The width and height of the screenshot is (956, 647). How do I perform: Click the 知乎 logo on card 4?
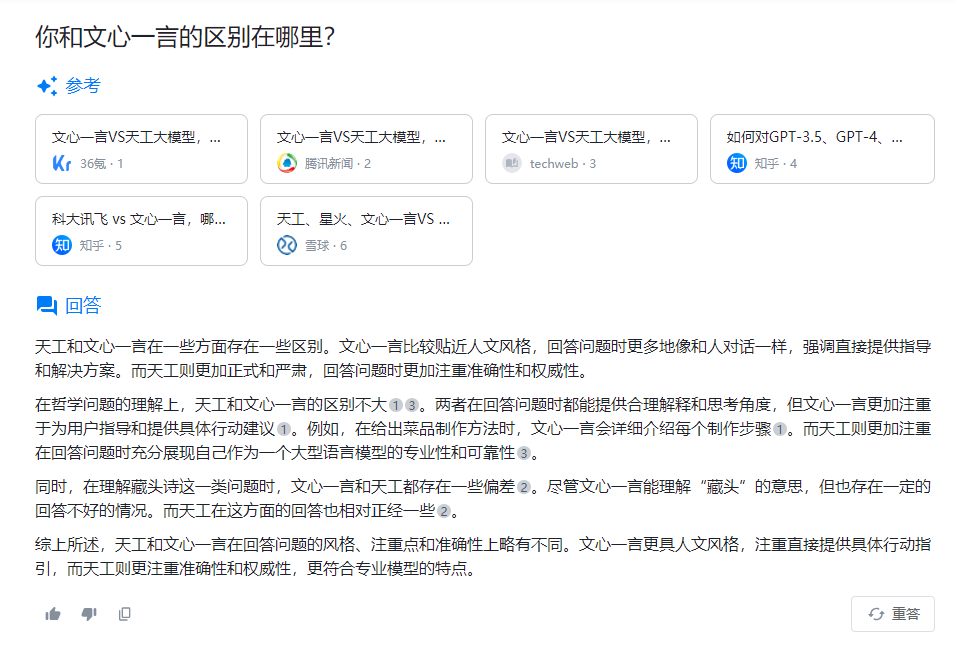[737, 163]
